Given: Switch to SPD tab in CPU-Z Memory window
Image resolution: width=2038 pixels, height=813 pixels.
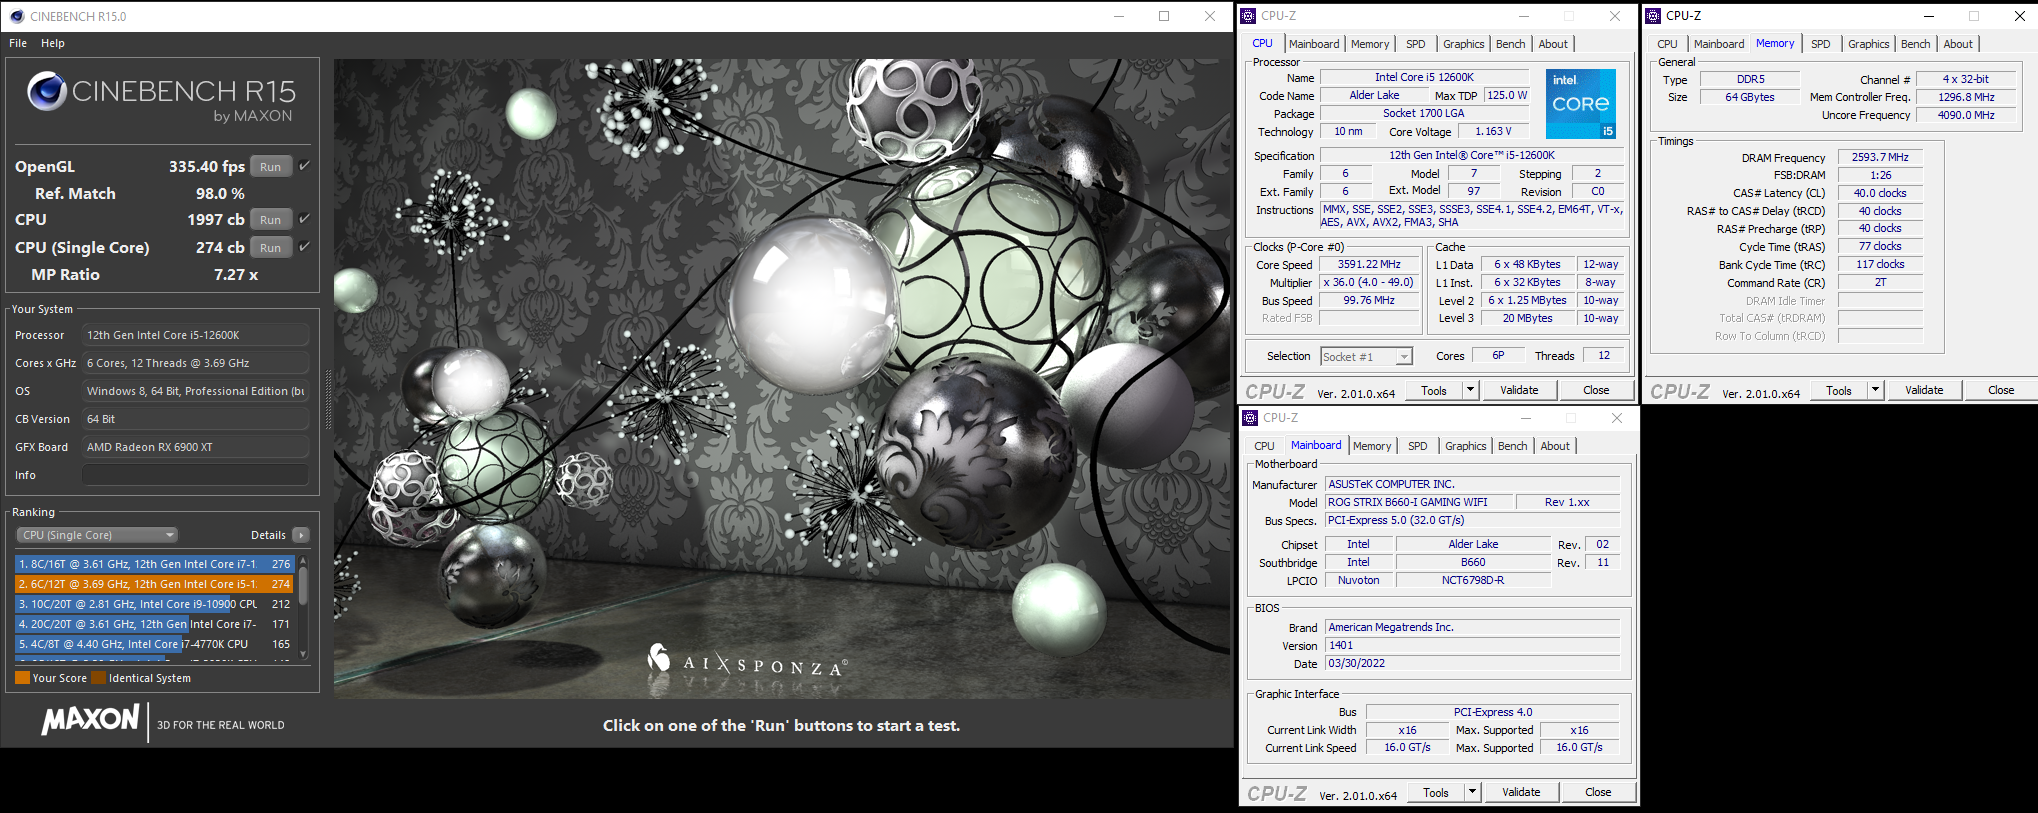Looking at the screenshot, I should 1820,44.
